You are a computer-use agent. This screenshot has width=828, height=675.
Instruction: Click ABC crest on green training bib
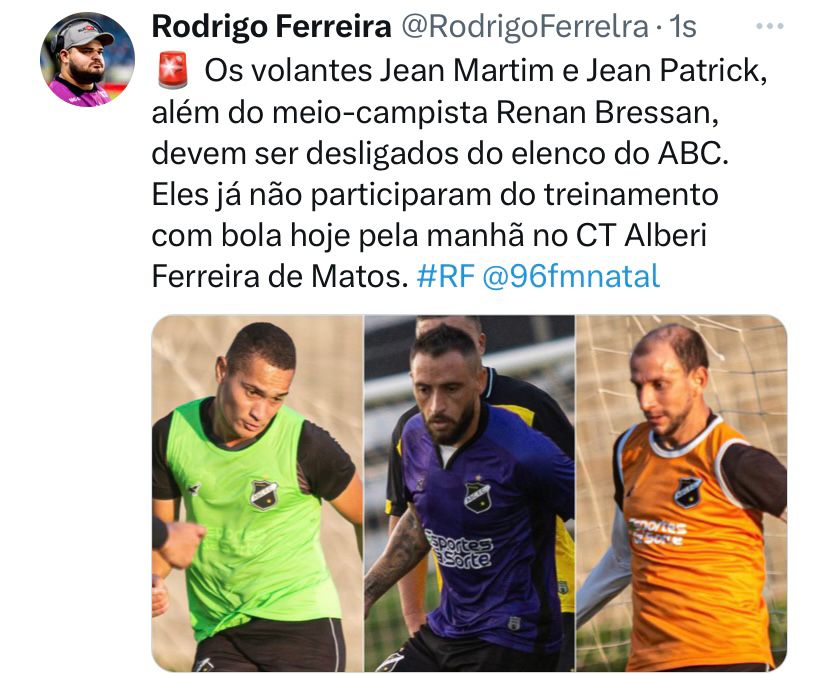pyautogui.click(x=264, y=494)
